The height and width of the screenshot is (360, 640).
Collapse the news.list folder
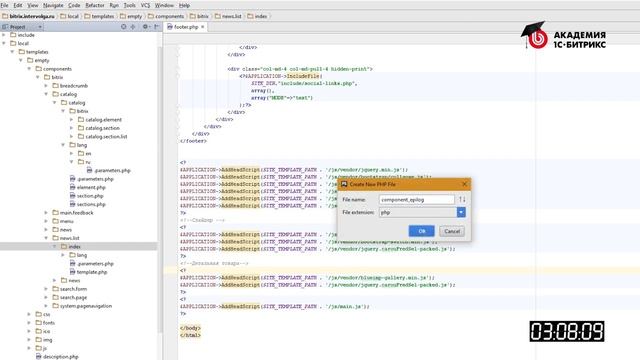[x=46, y=238]
